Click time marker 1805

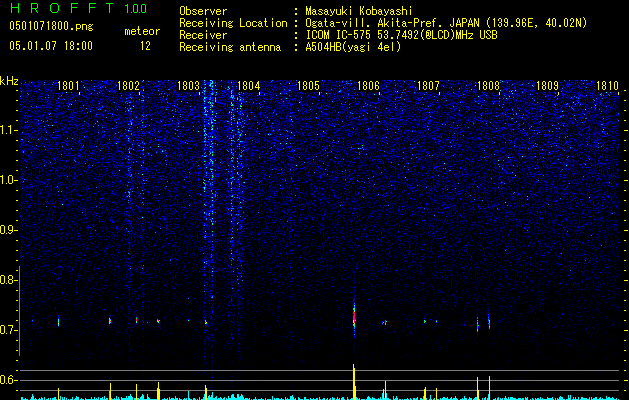pyautogui.click(x=308, y=86)
